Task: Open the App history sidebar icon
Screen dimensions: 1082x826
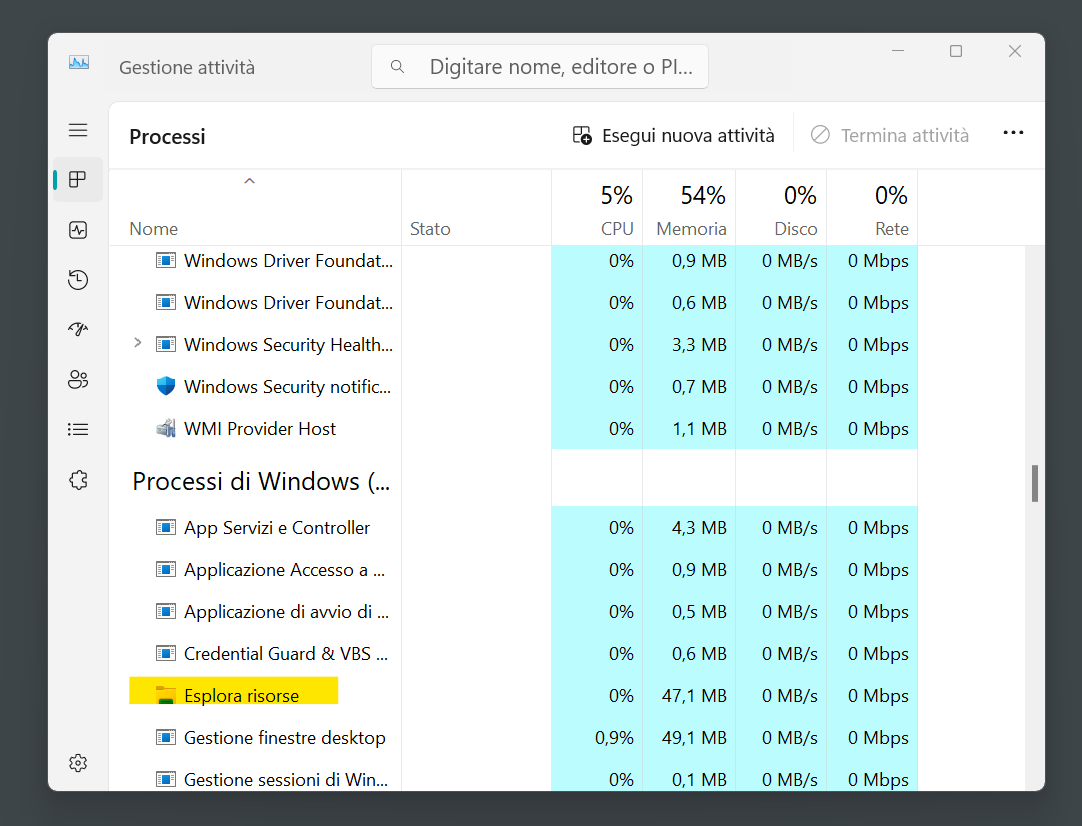Action: pyautogui.click(x=78, y=279)
